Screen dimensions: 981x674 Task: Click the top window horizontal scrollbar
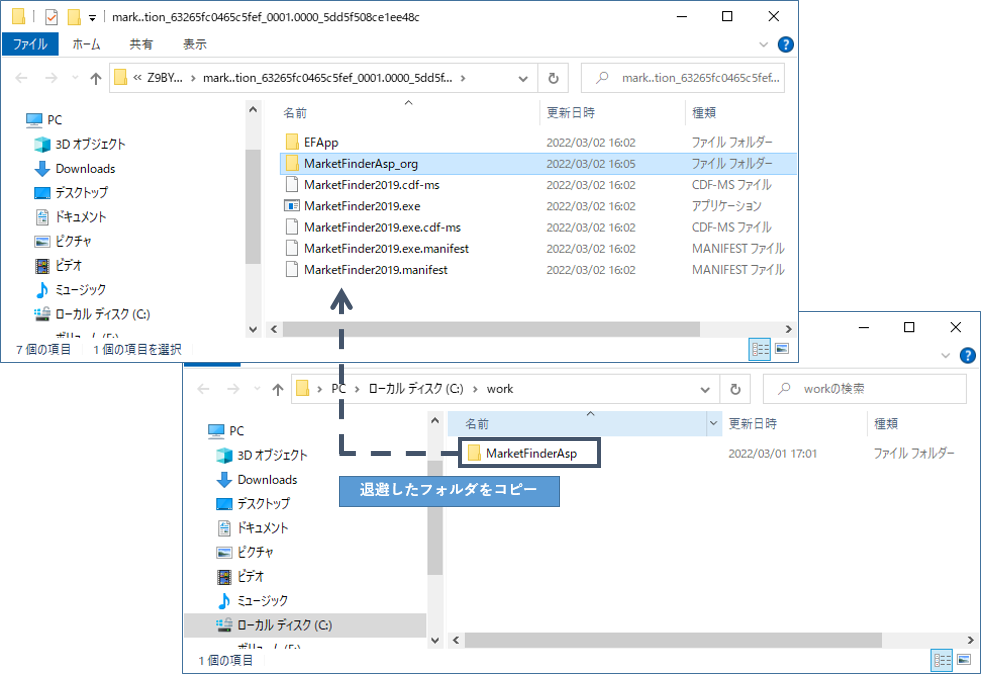click(491, 329)
